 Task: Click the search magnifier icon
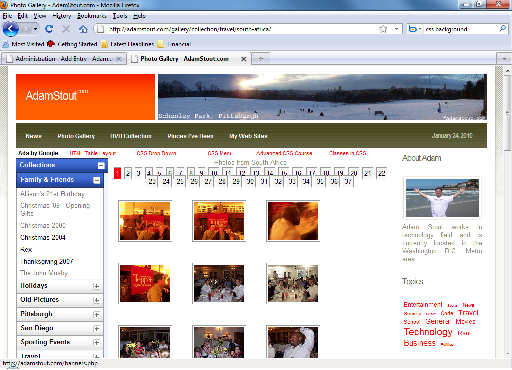tap(502, 29)
